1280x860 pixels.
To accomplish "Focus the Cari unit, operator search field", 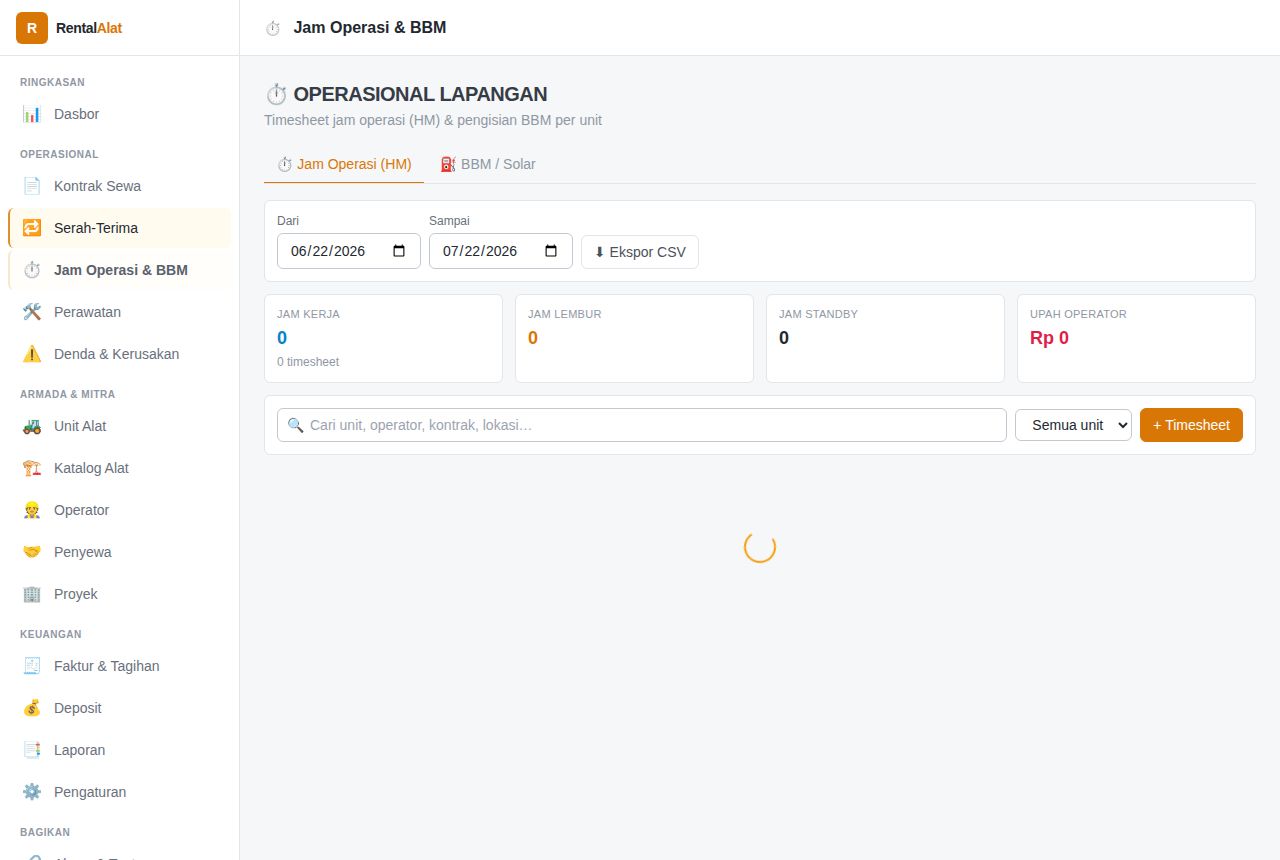I will pos(642,425).
